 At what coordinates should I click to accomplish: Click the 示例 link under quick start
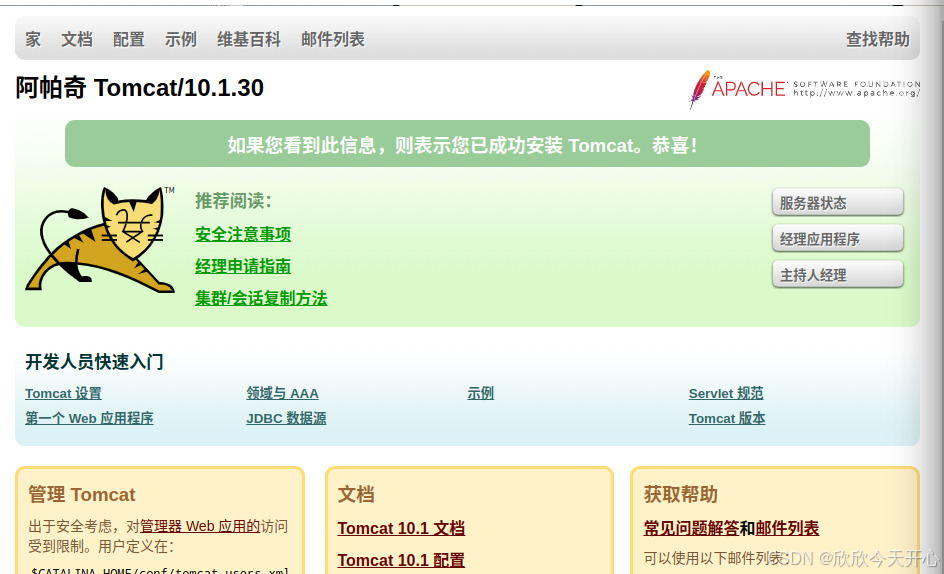(x=480, y=393)
